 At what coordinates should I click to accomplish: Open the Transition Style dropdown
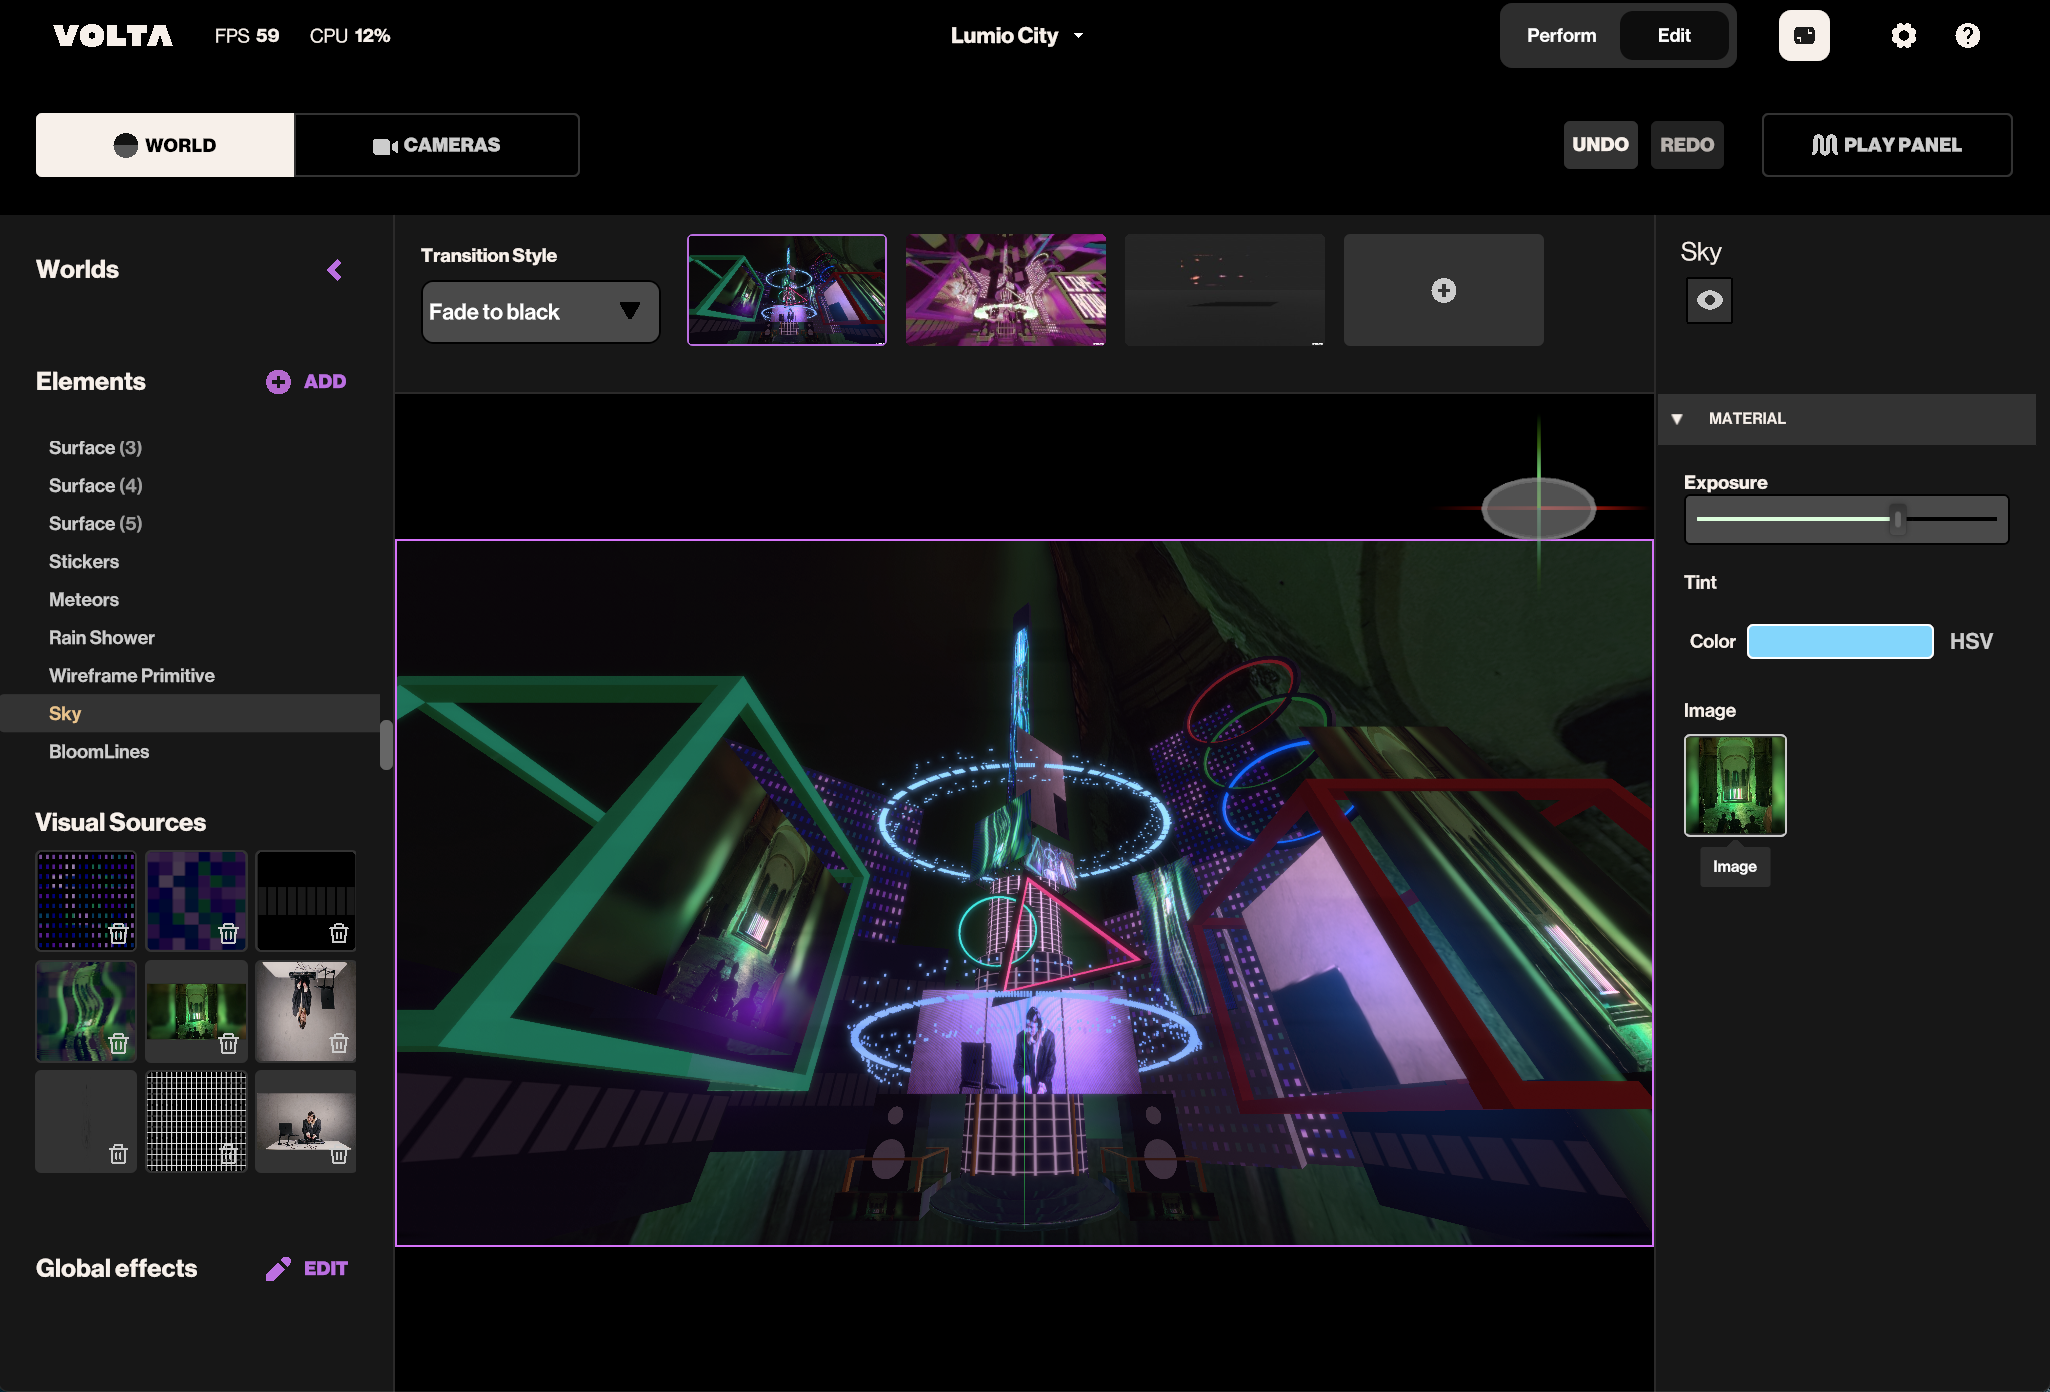(x=540, y=312)
